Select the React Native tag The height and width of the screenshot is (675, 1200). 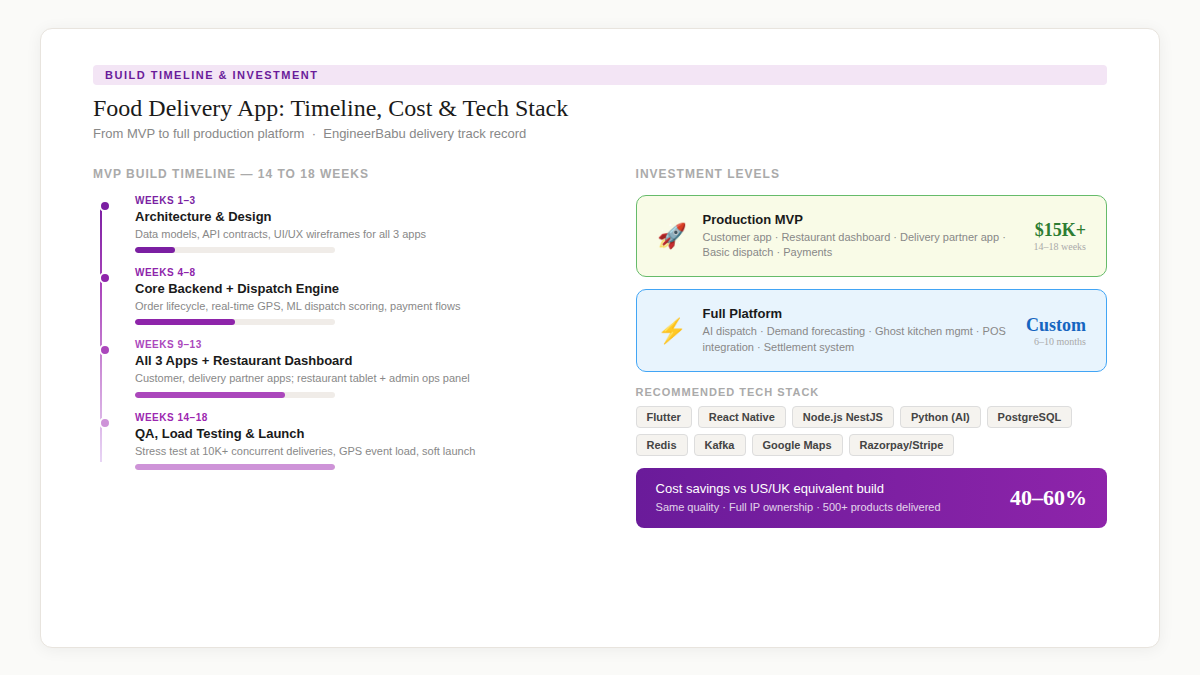click(x=742, y=417)
